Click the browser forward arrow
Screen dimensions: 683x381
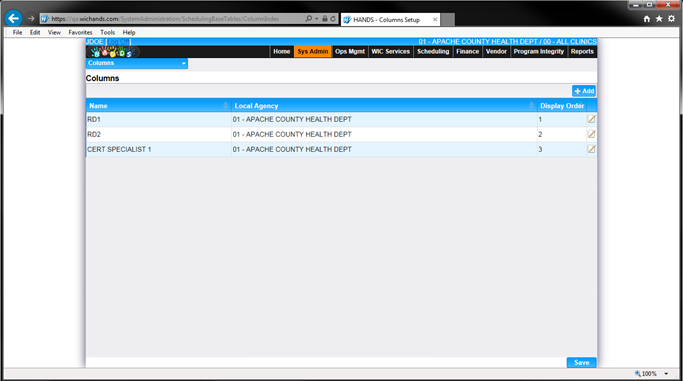click(30, 19)
